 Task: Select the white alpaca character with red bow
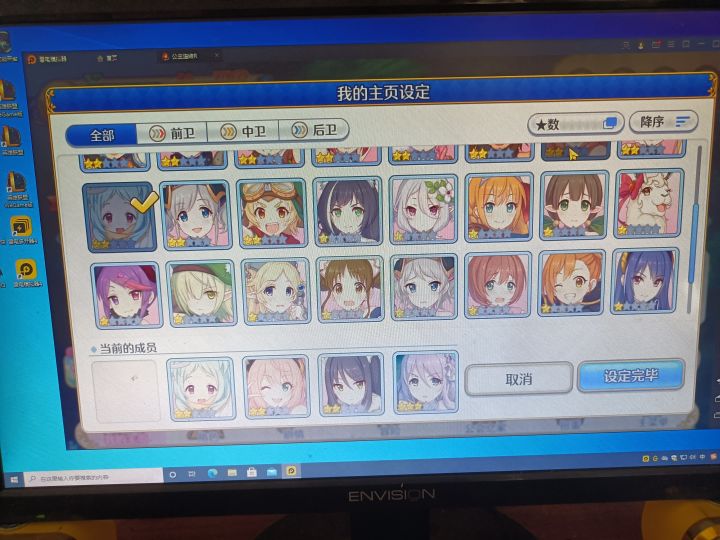pos(649,204)
